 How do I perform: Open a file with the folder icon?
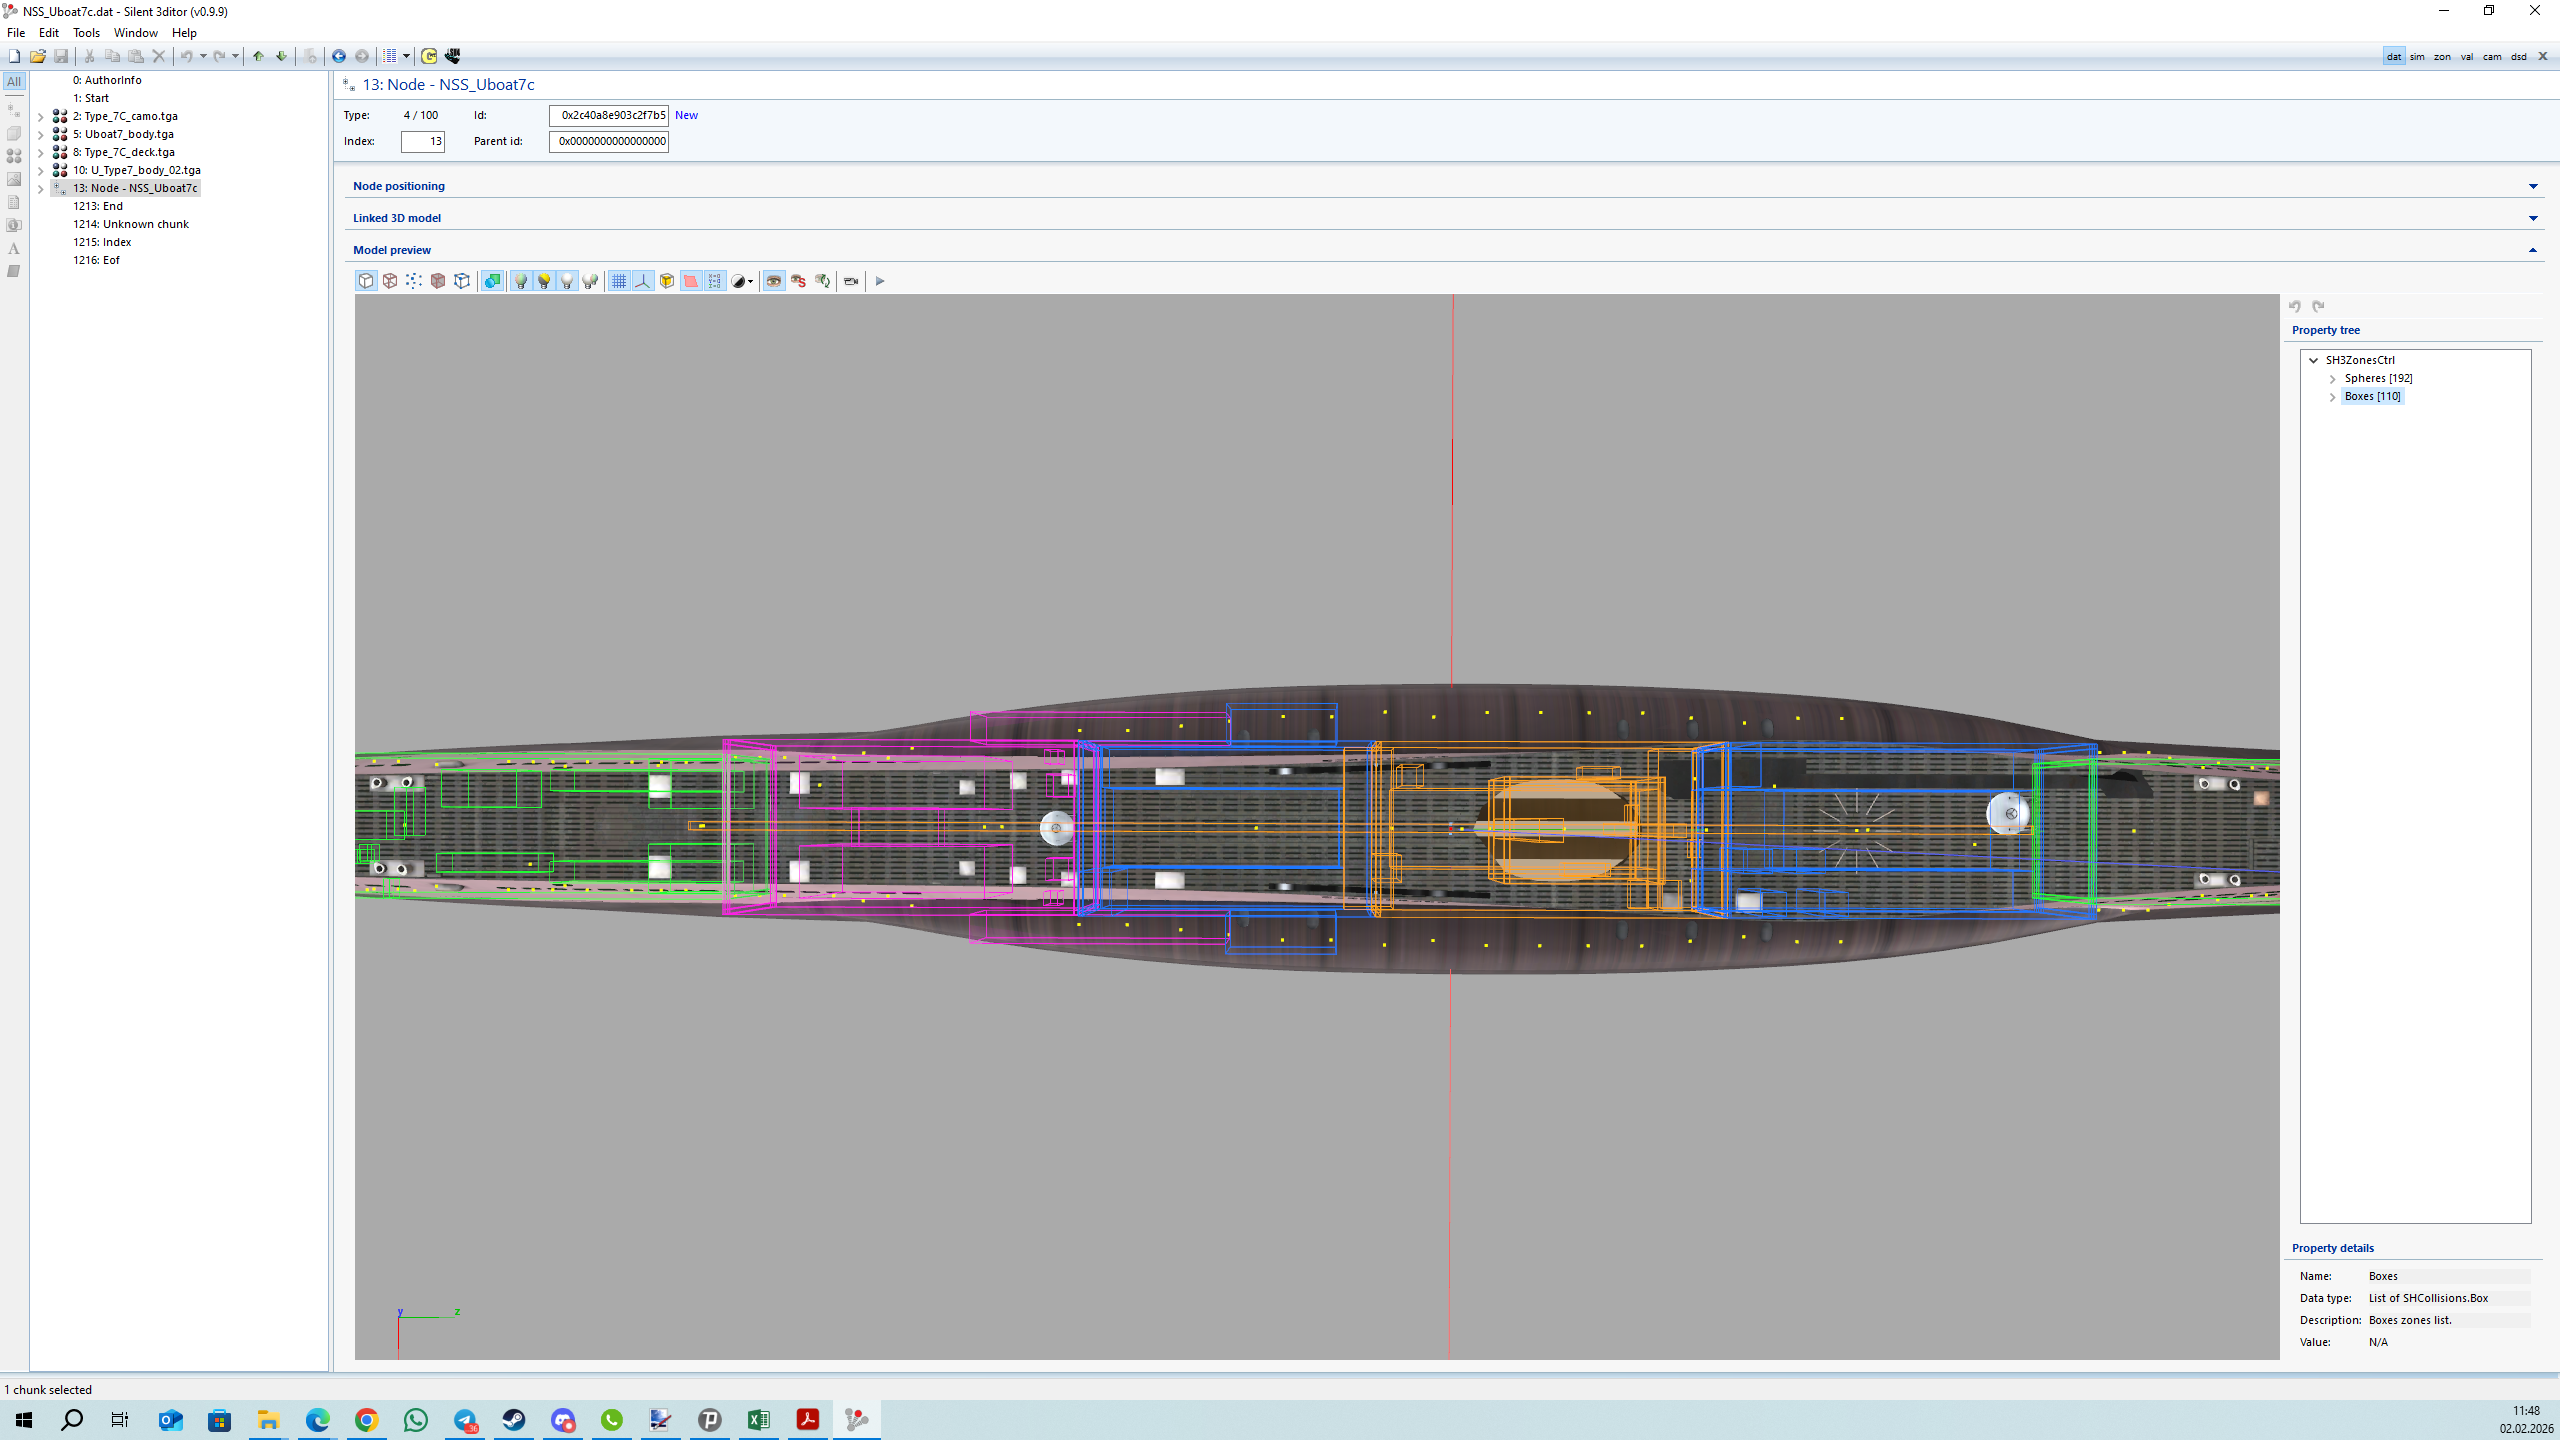(x=37, y=56)
